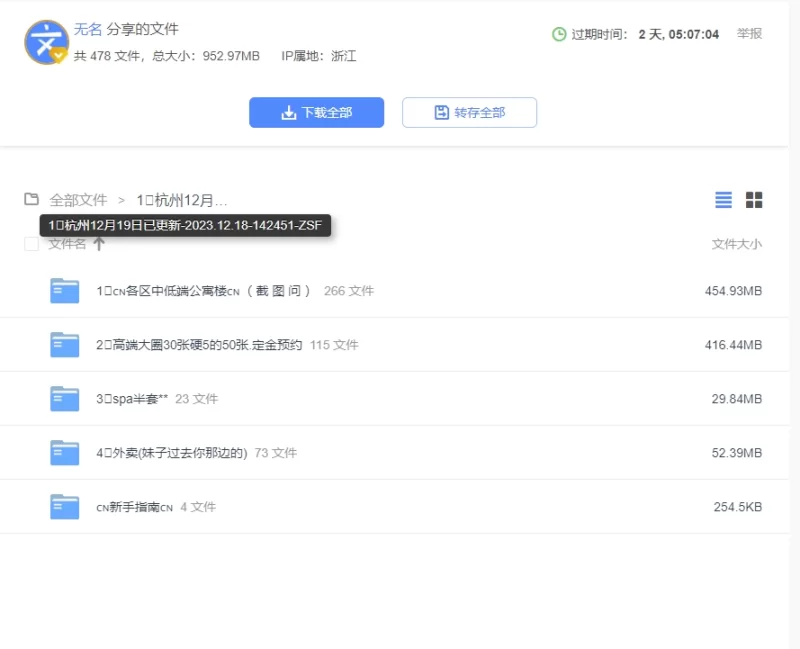The width and height of the screenshot is (800, 649).
Task: Sort the list by 文件大小 header
Action: 736,244
